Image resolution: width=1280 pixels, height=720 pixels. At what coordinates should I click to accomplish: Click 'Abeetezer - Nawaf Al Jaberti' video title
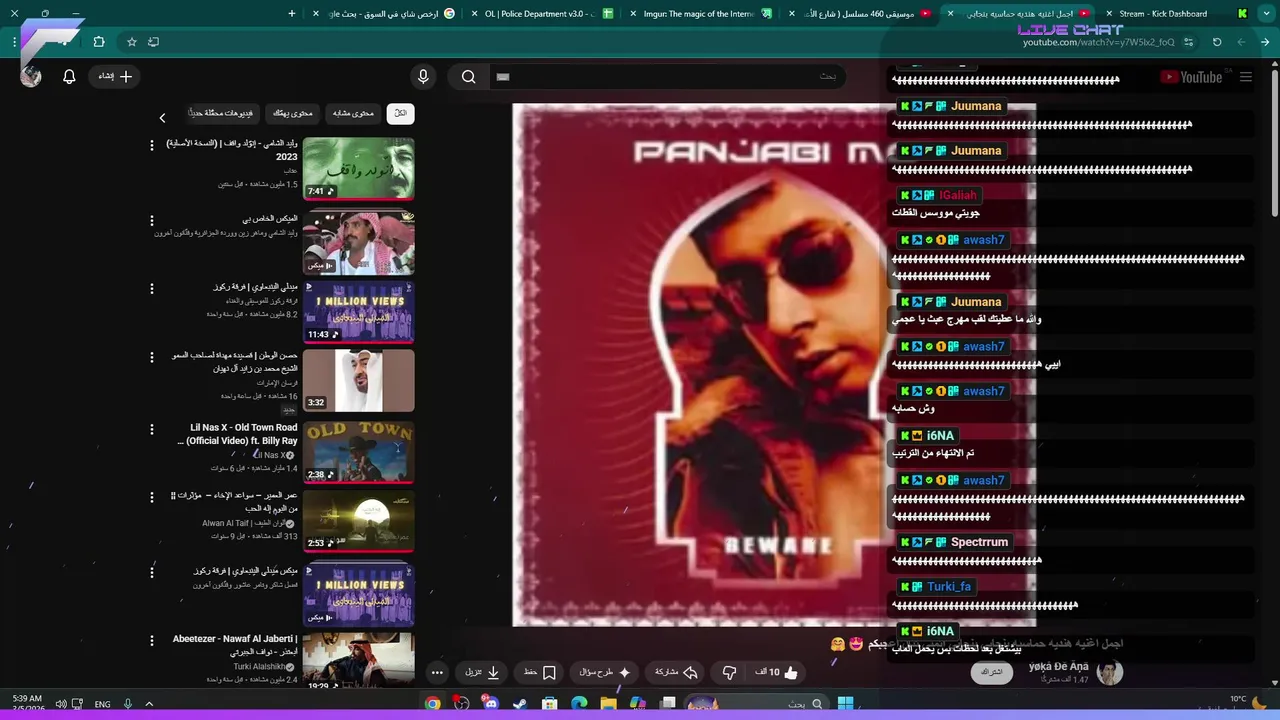pos(235,645)
